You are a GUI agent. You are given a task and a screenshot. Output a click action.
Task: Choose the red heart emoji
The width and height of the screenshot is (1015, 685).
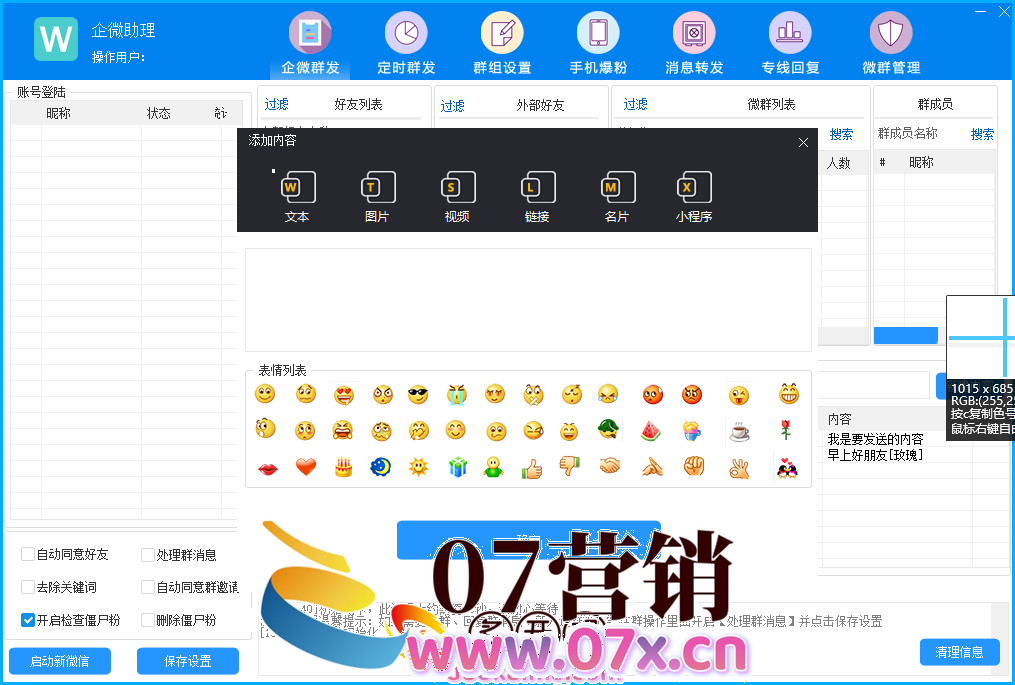tap(306, 466)
